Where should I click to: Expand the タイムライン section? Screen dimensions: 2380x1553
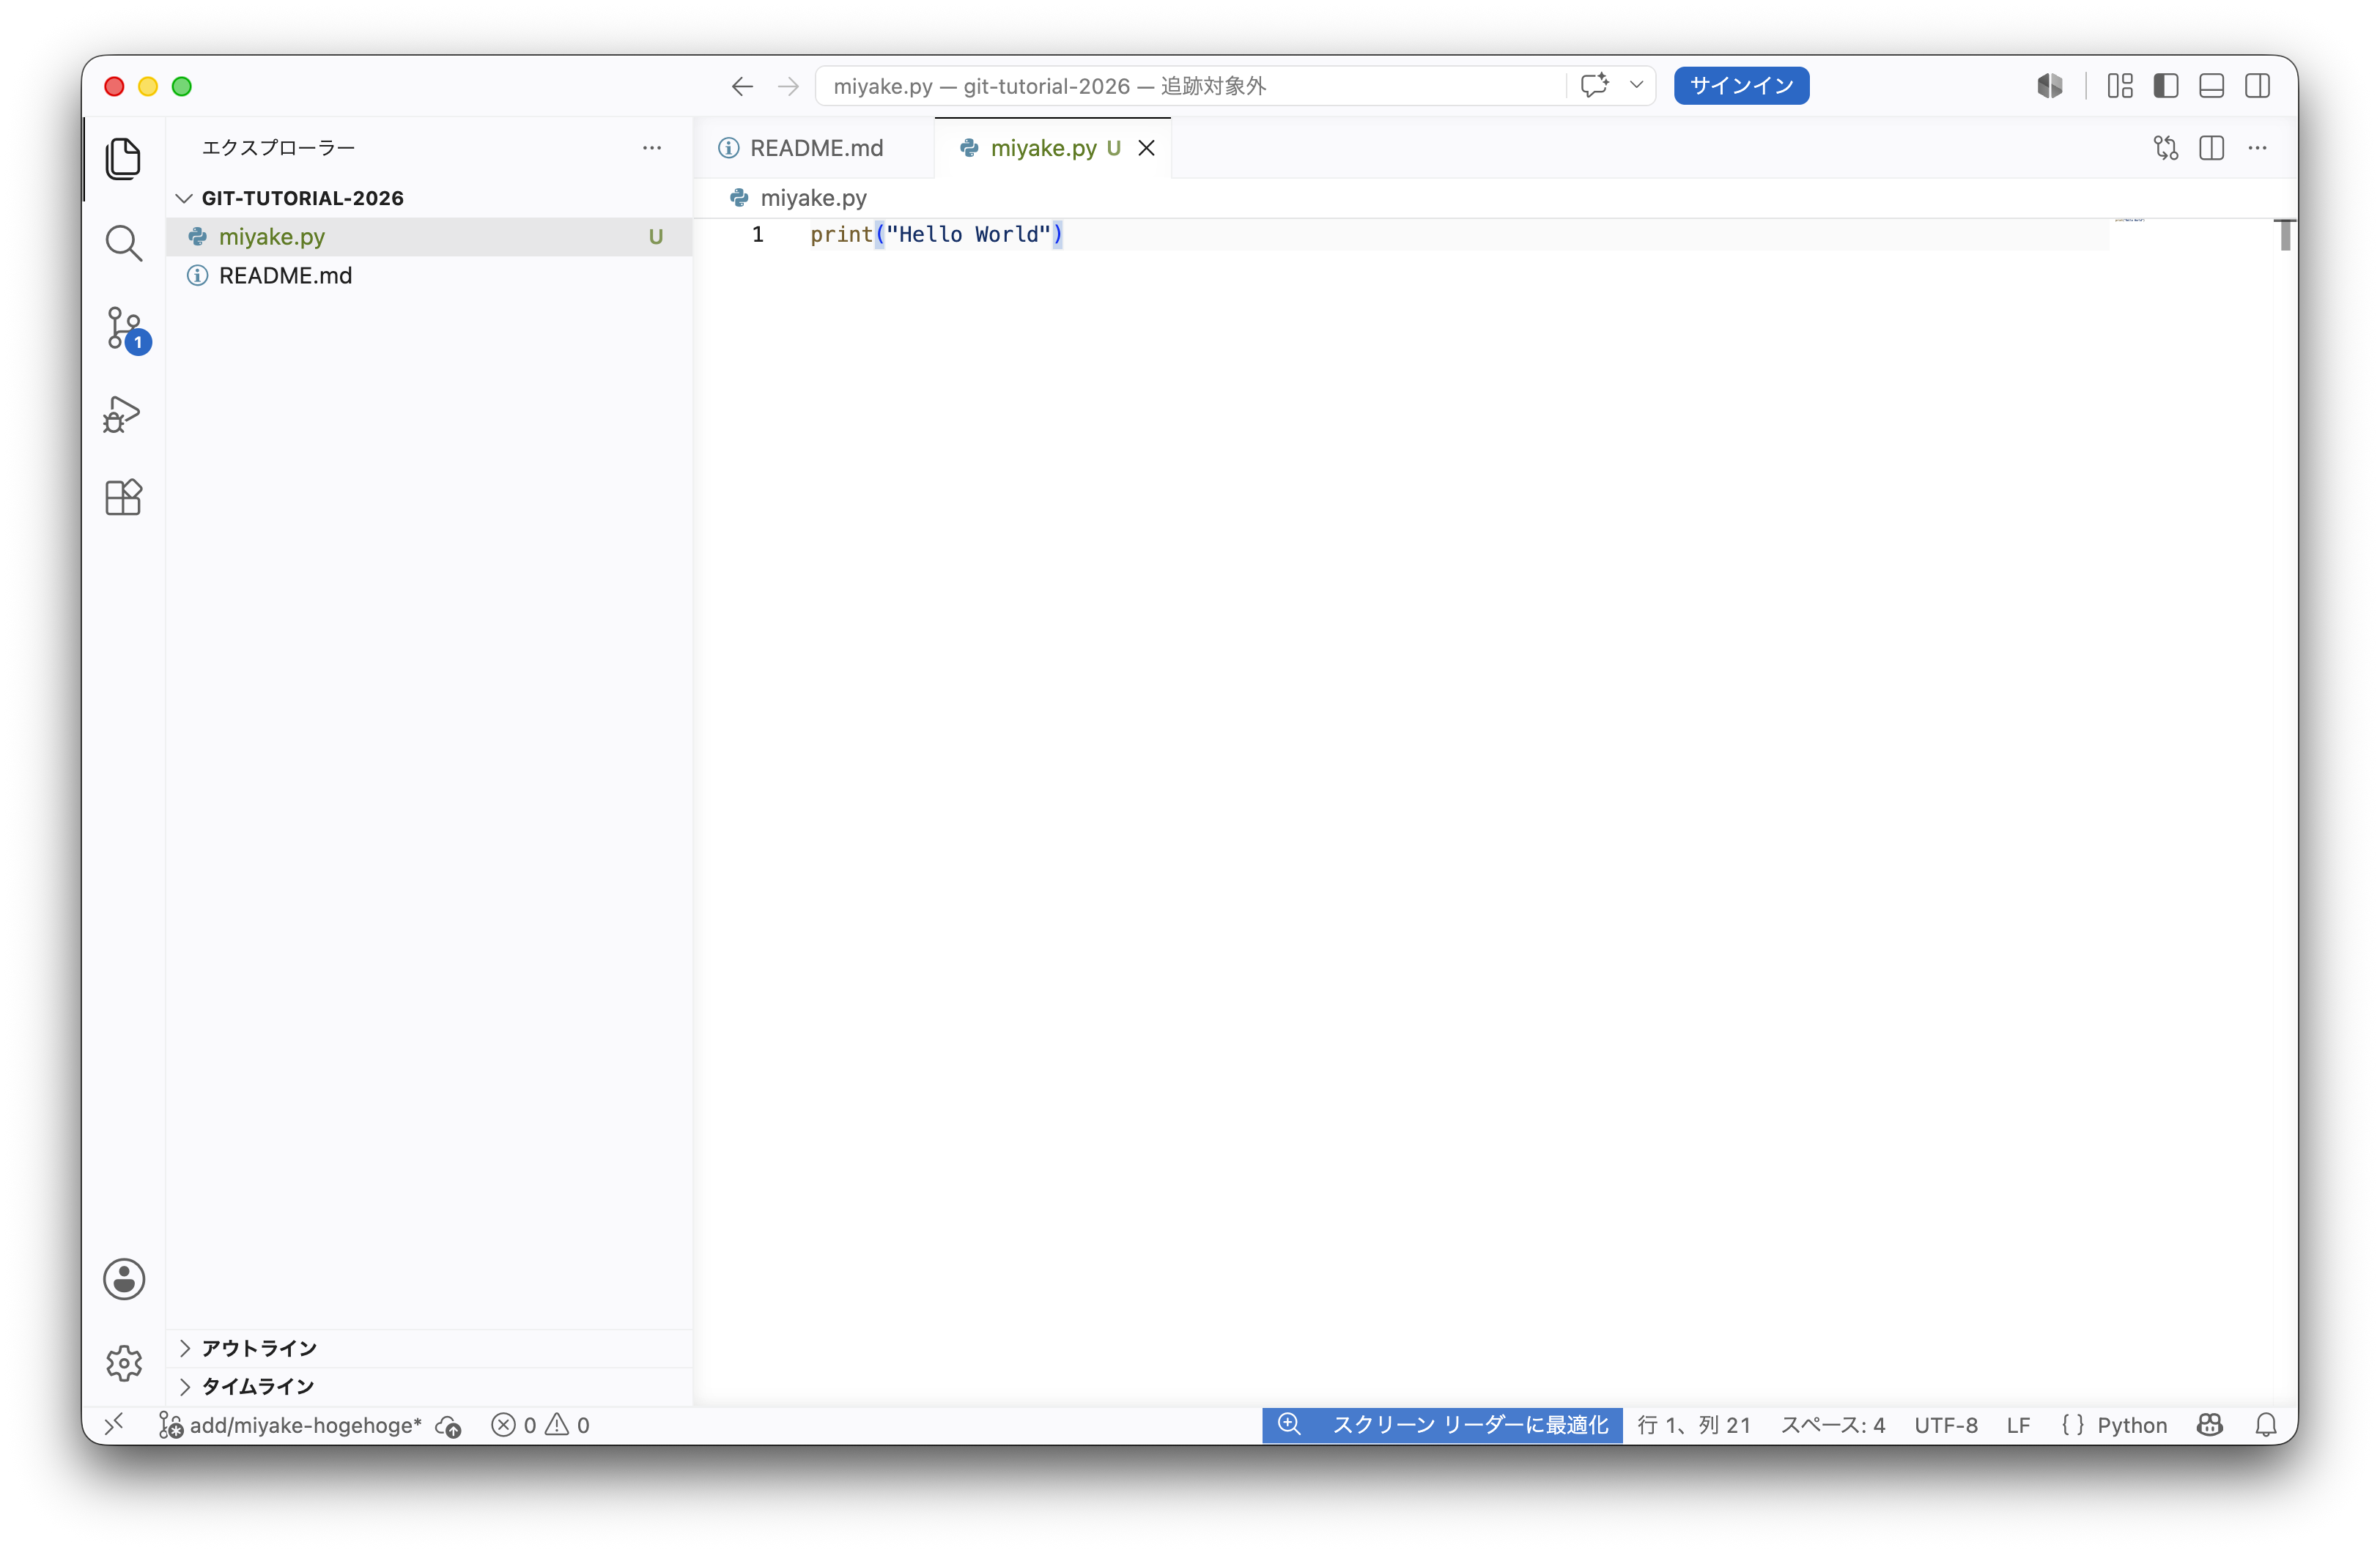tap(429, 1386)
